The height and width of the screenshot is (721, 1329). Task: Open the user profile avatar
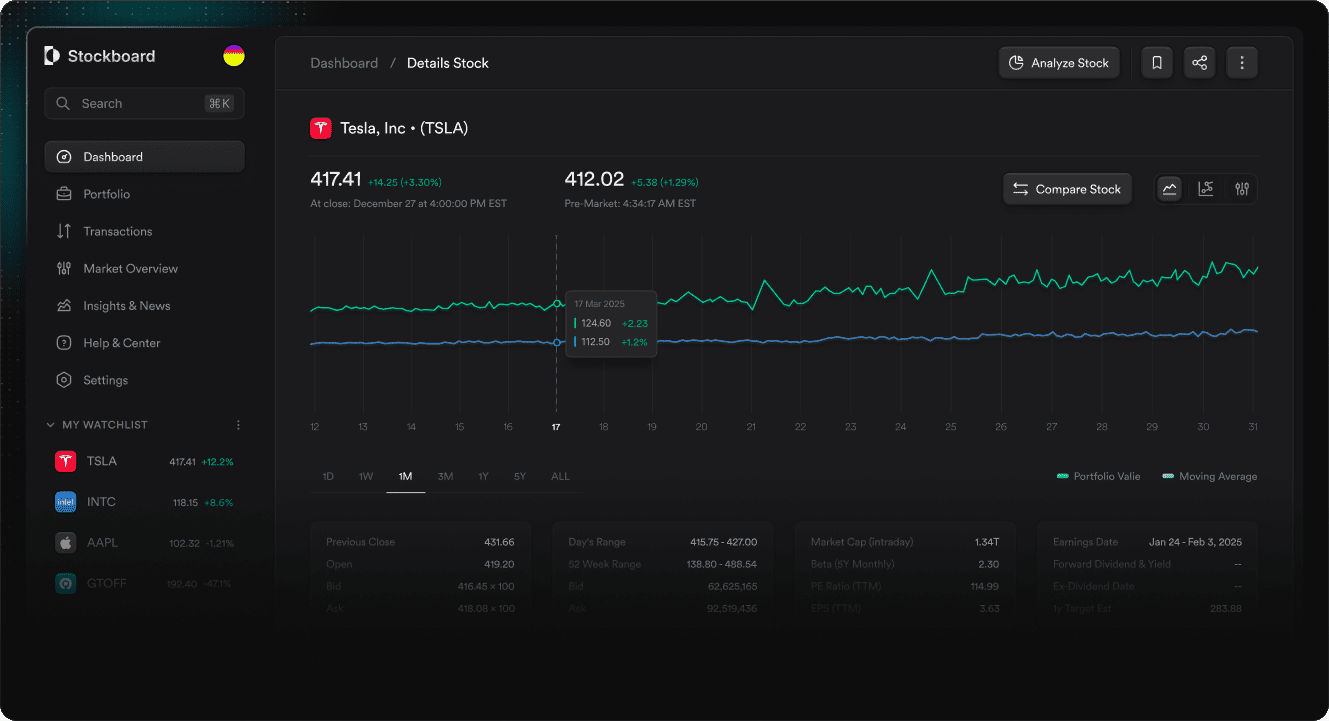[x=234, y=56]
